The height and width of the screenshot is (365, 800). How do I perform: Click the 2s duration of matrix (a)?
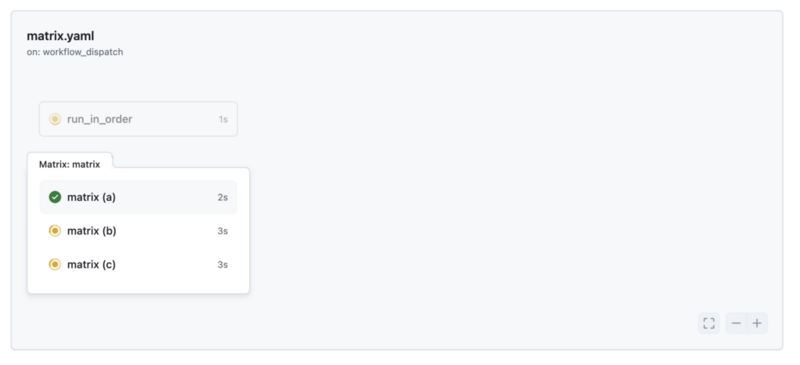(x=222, y=197)
